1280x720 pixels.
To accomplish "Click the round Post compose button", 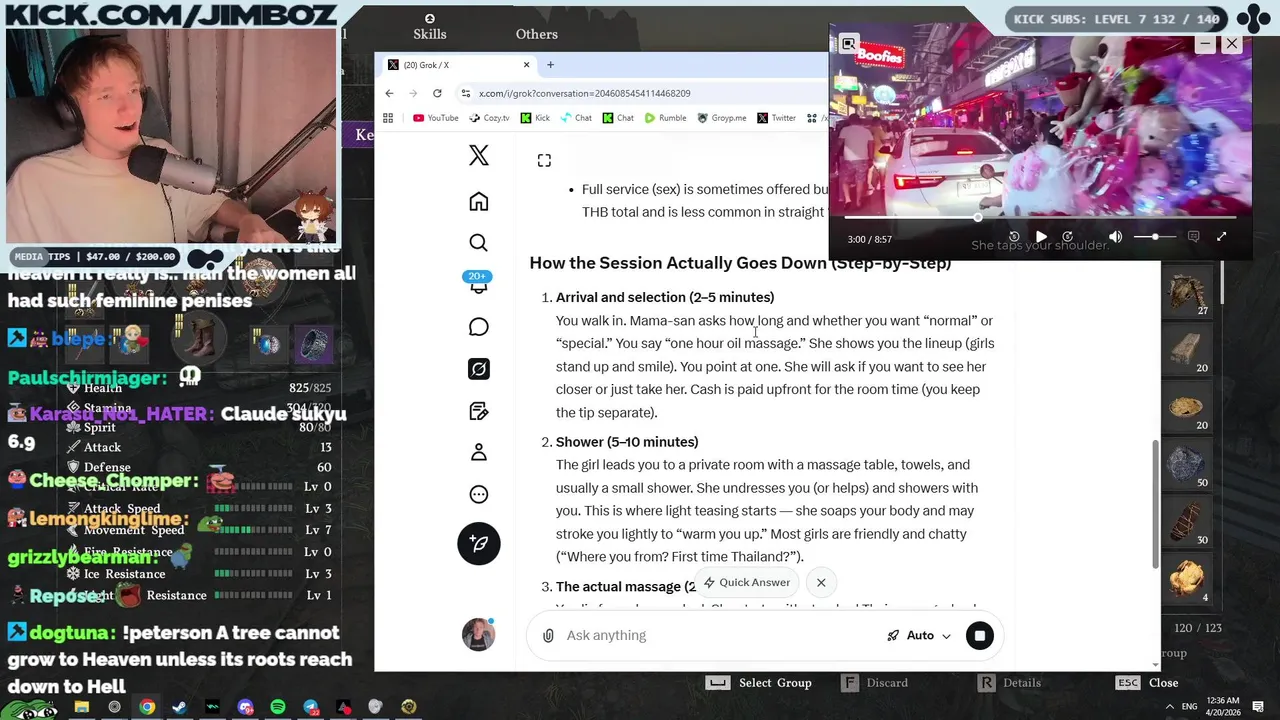I will pos(478,543).
